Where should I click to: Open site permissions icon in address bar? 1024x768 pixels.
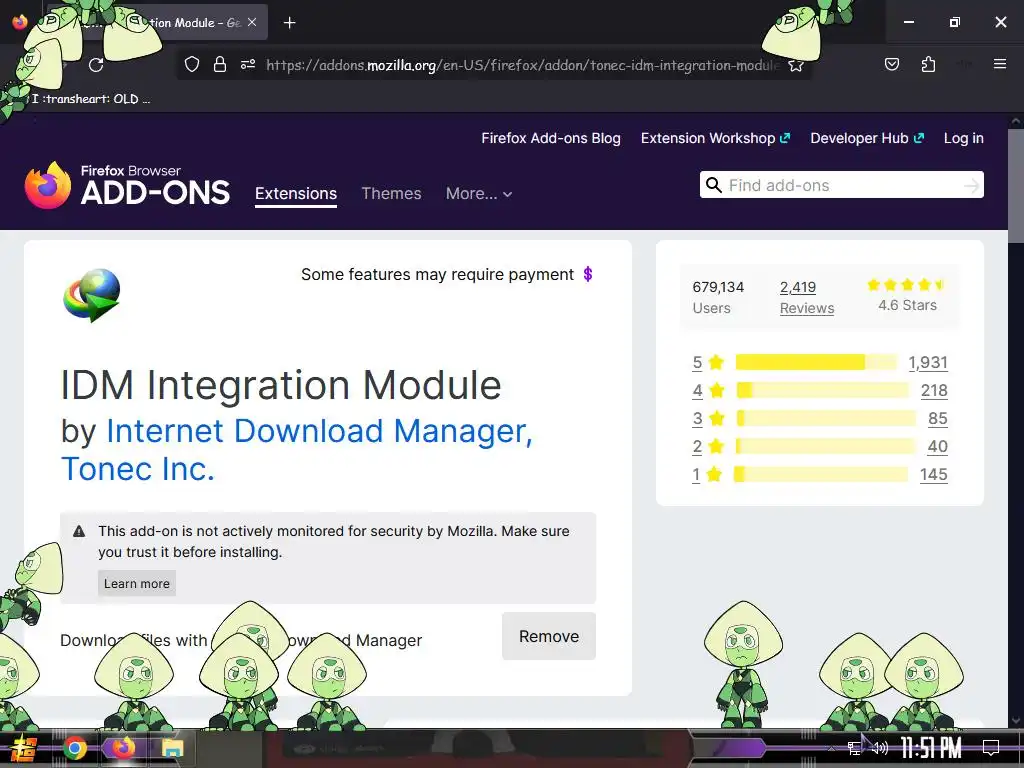[x=248, y=65]
